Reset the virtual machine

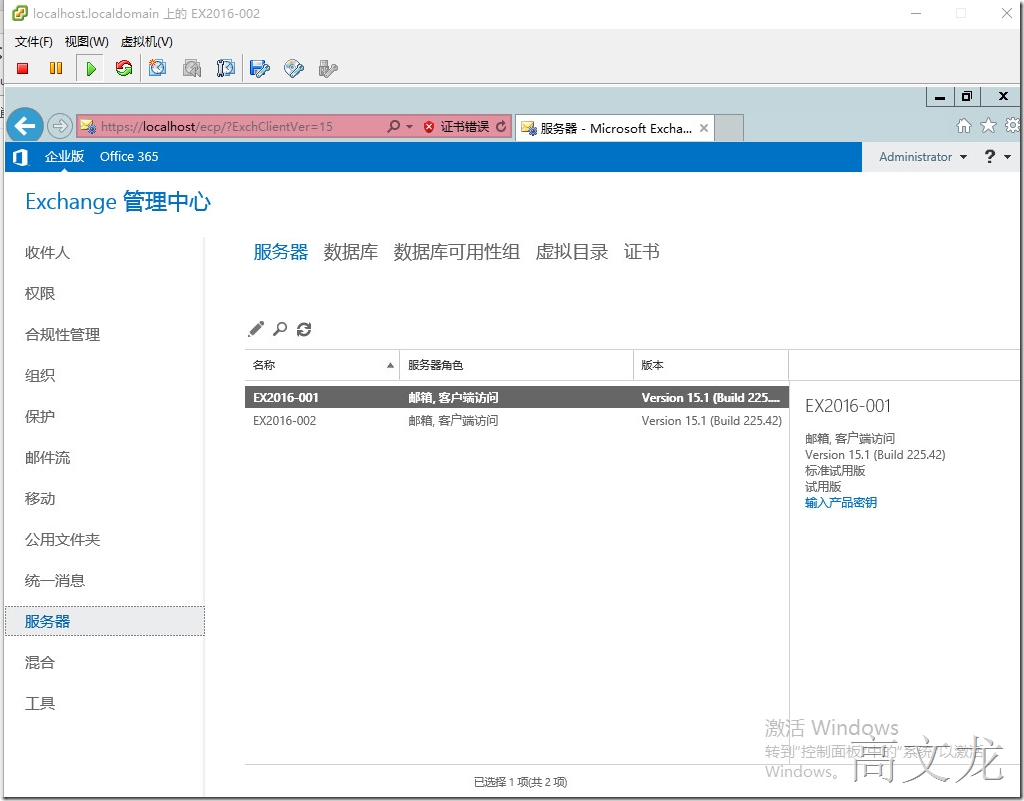point(123,69)
